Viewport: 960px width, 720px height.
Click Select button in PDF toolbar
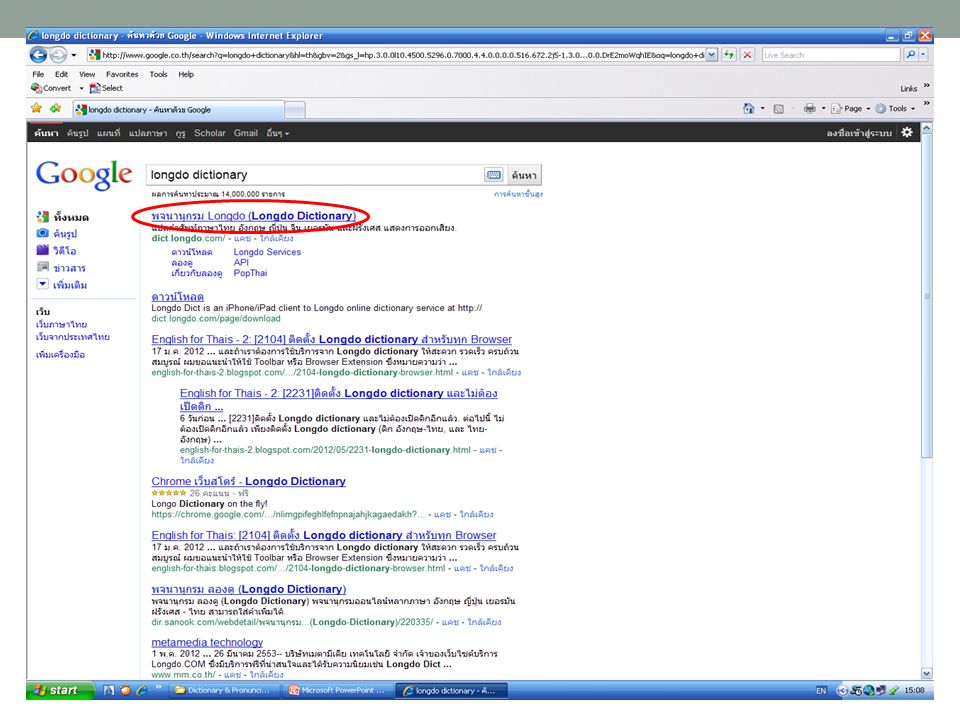pos(107,88)
